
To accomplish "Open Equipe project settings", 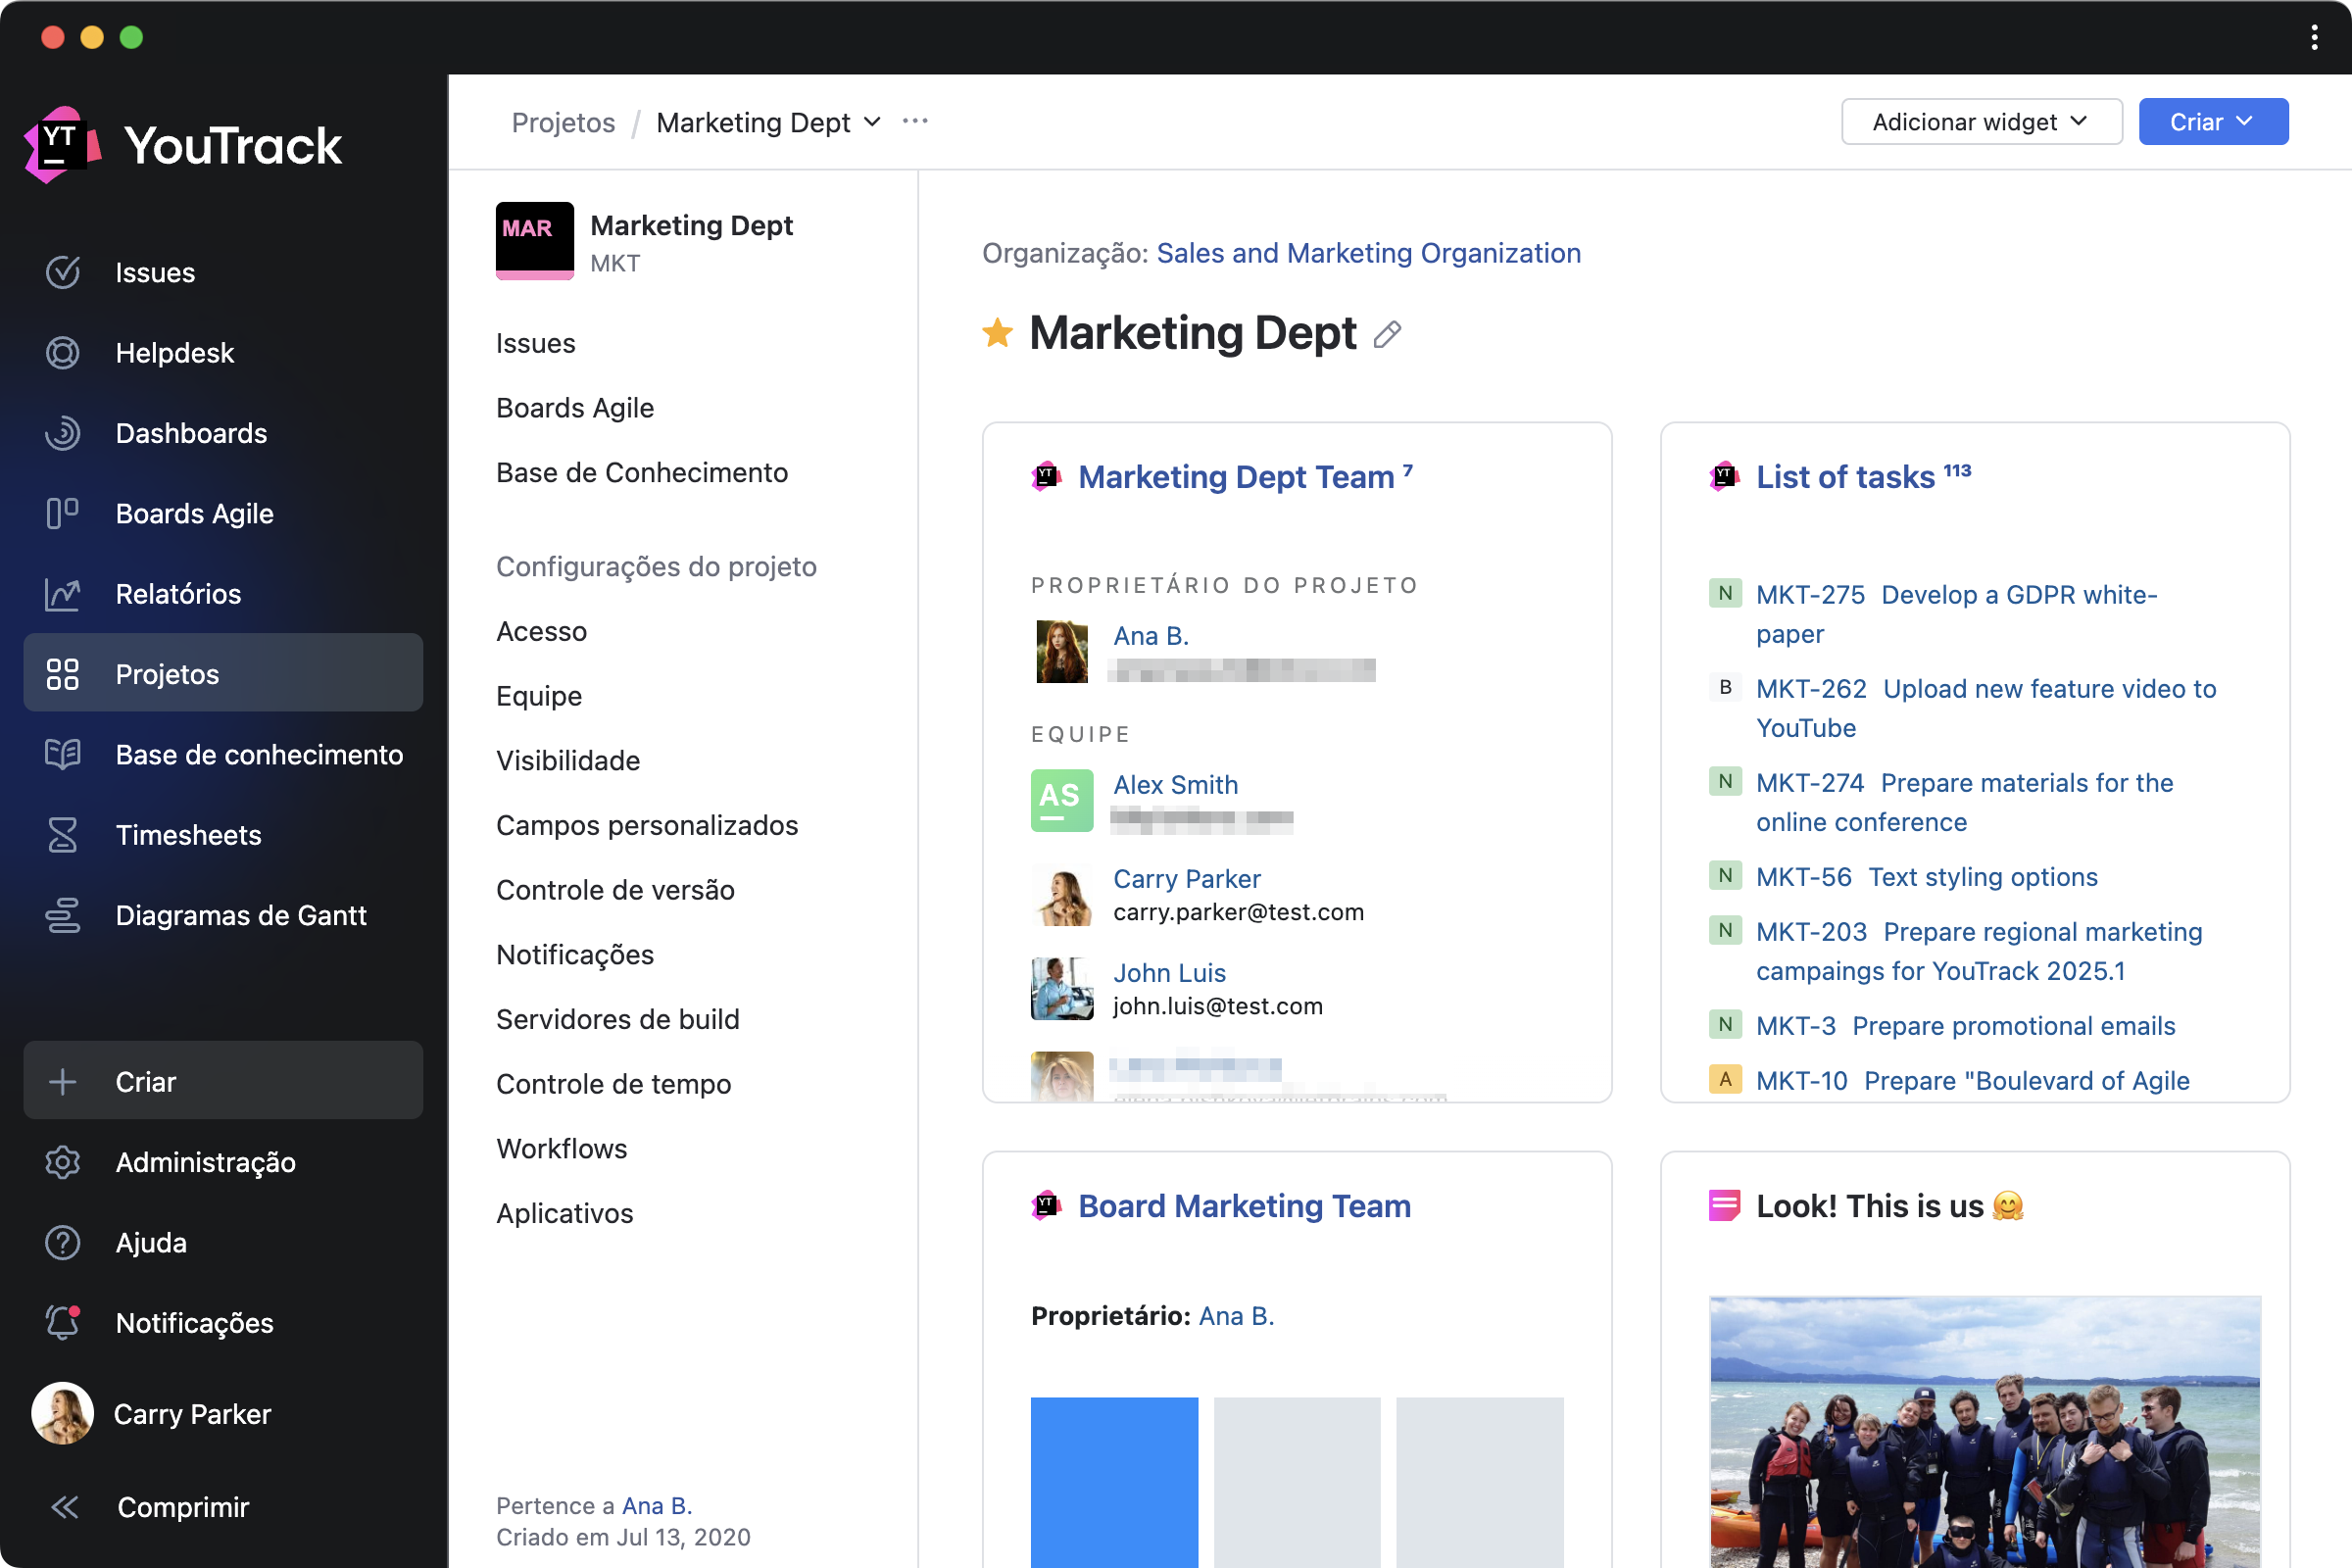I will (x=539, y=696).
